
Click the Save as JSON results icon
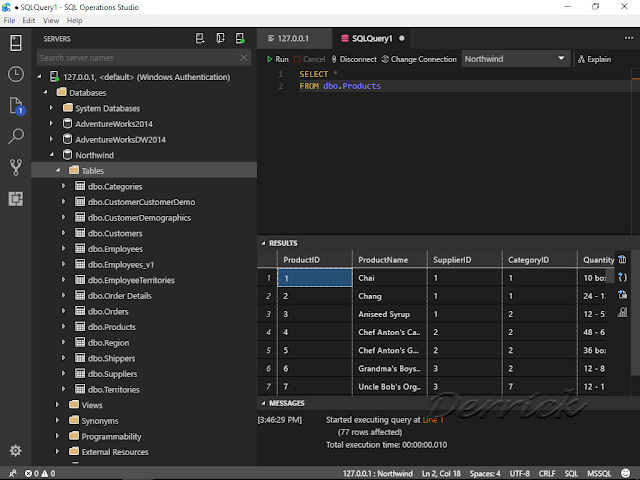[x=622, y=277]
